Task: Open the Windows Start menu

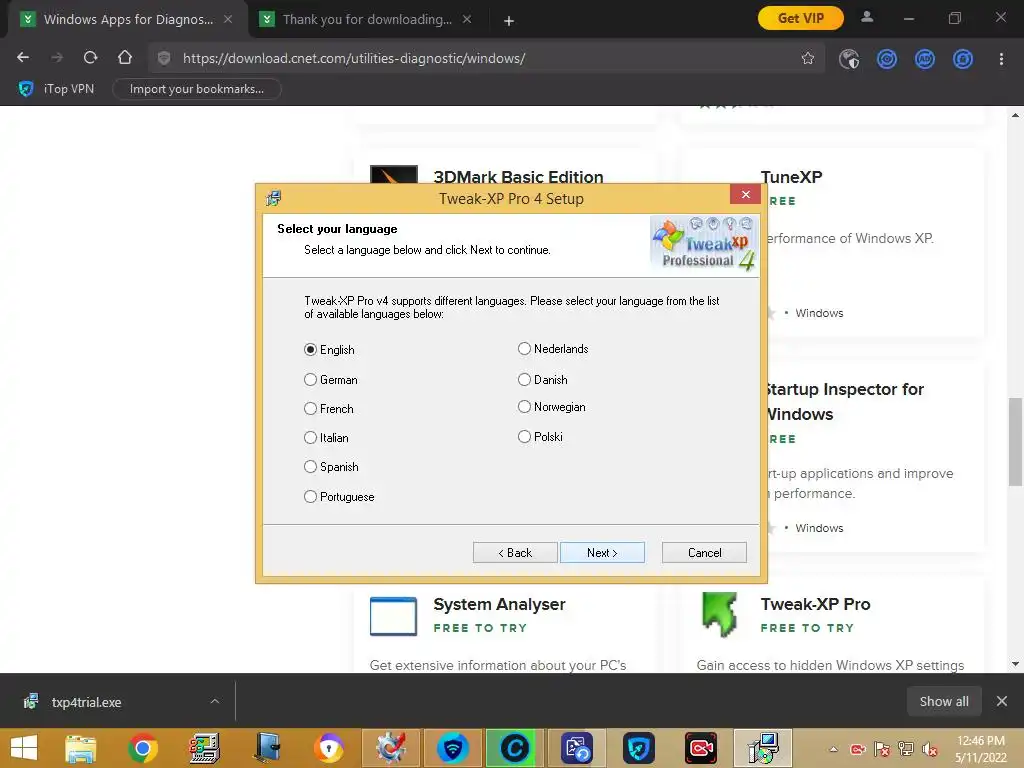Action: click(x=24, y=748)
